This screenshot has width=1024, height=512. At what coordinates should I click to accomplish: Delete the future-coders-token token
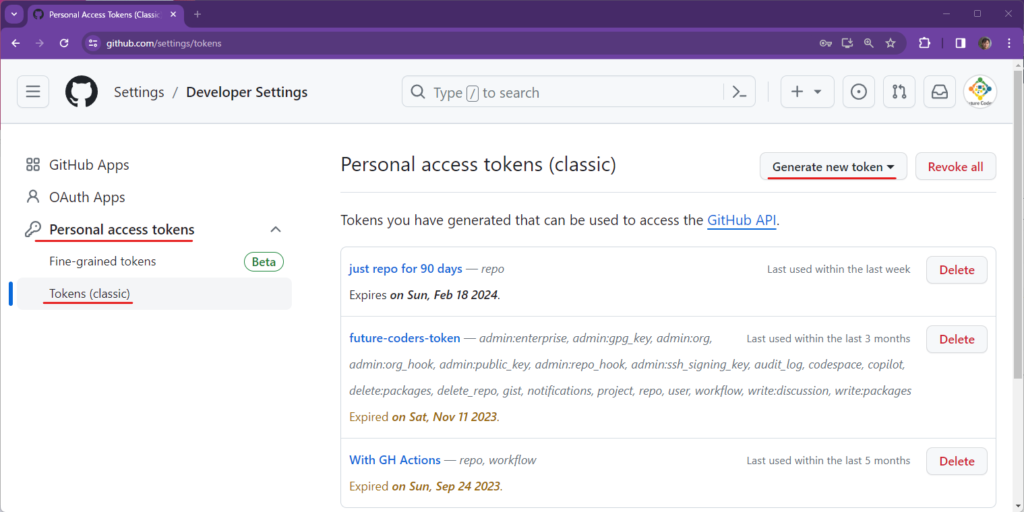[x=957, y=339]
